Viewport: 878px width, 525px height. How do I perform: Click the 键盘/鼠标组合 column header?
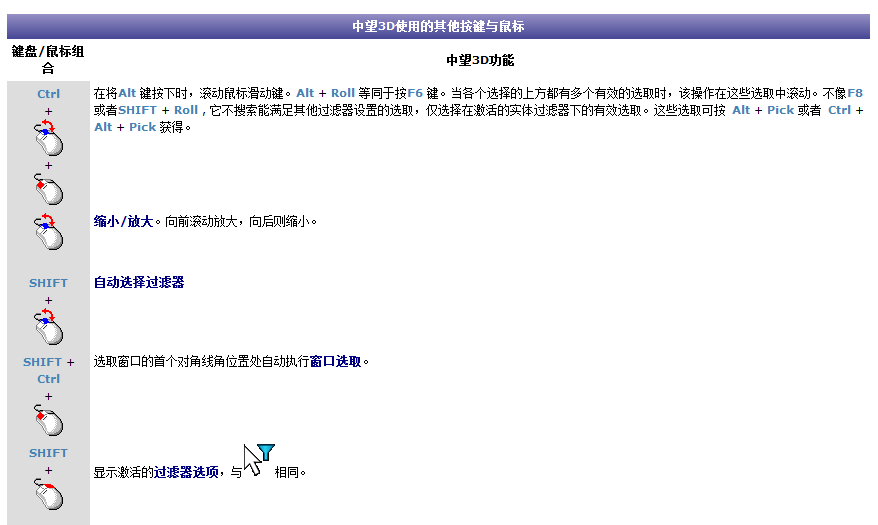click(48, 59)
